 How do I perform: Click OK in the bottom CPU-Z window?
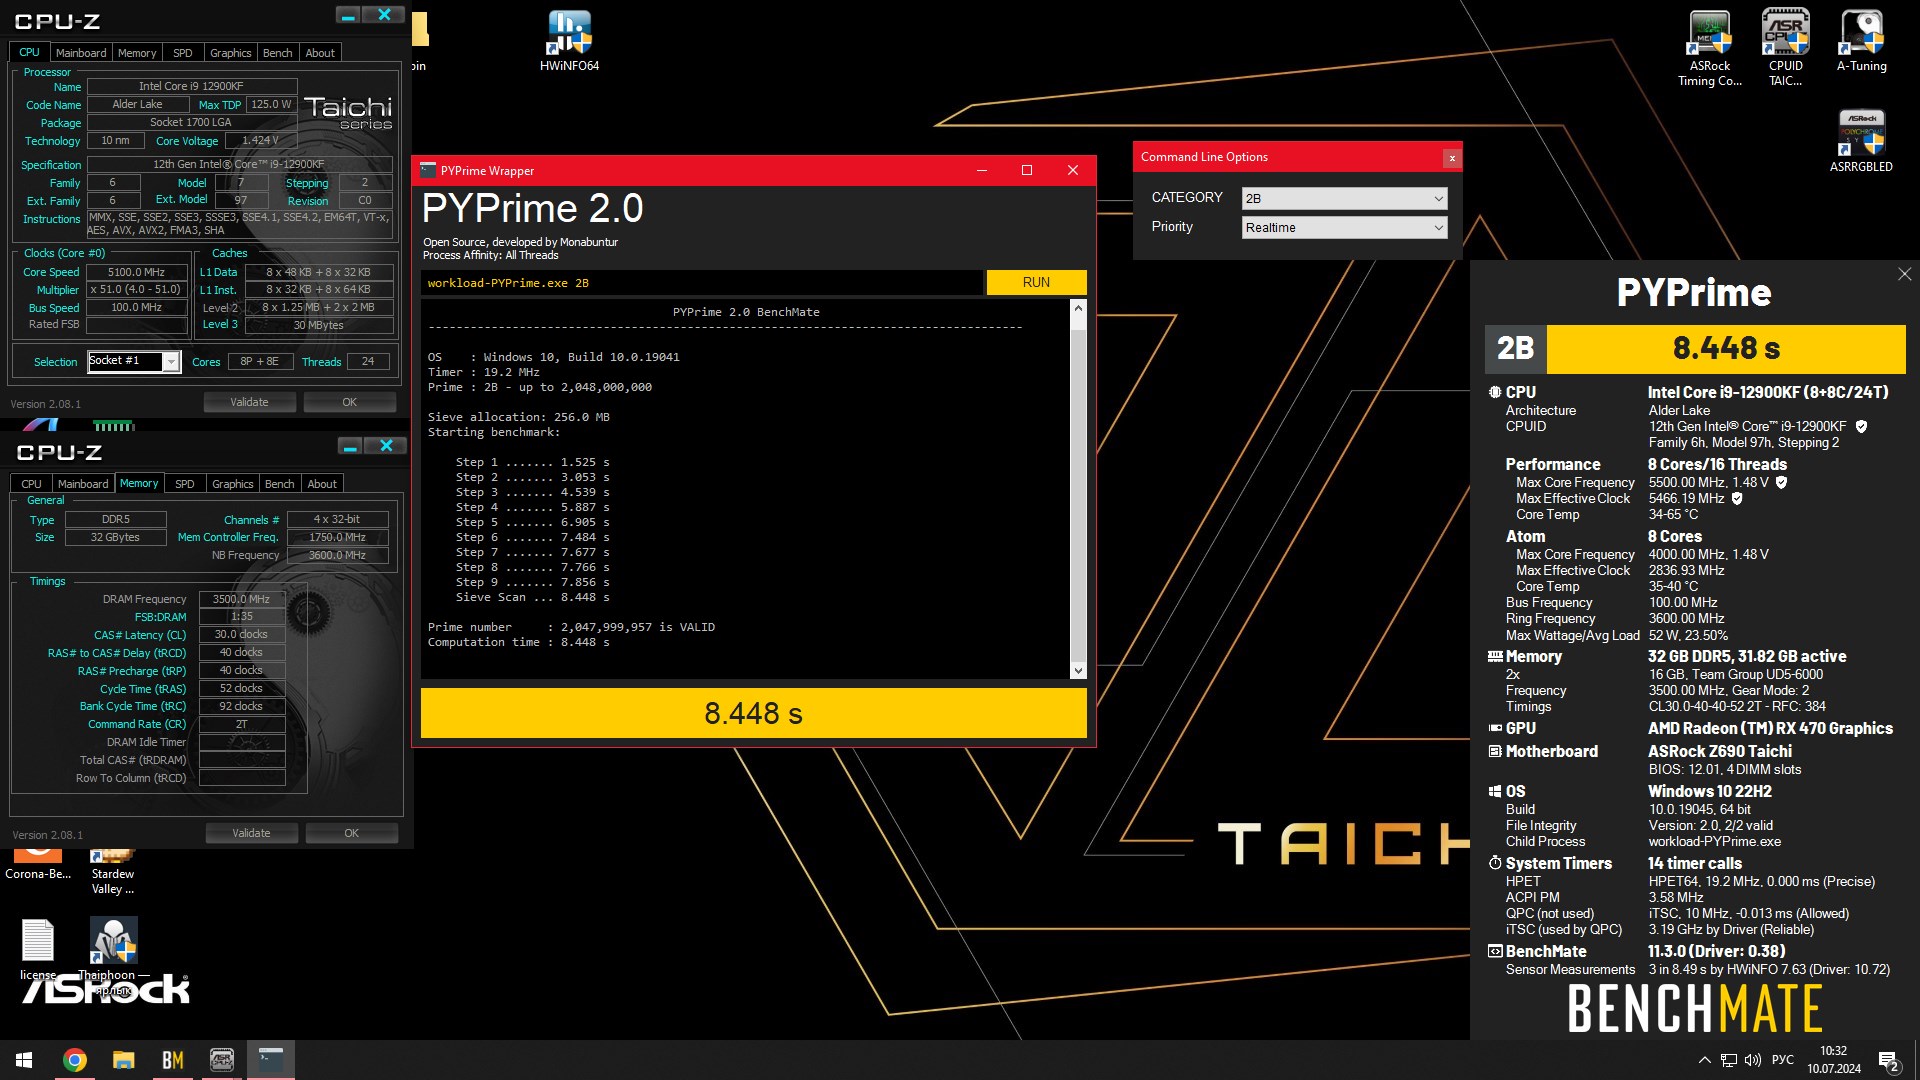352,833
